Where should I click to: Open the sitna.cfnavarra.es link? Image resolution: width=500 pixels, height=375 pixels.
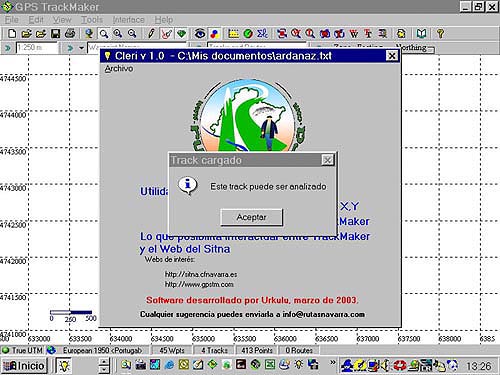coord(201,274)
